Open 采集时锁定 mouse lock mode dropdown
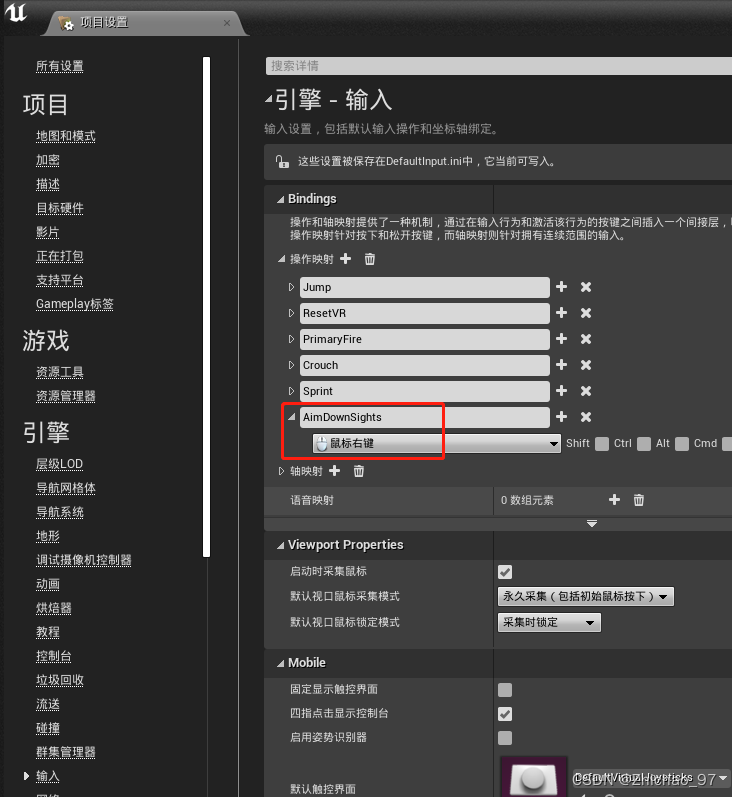732x797 pixels. tap(549, 622)
